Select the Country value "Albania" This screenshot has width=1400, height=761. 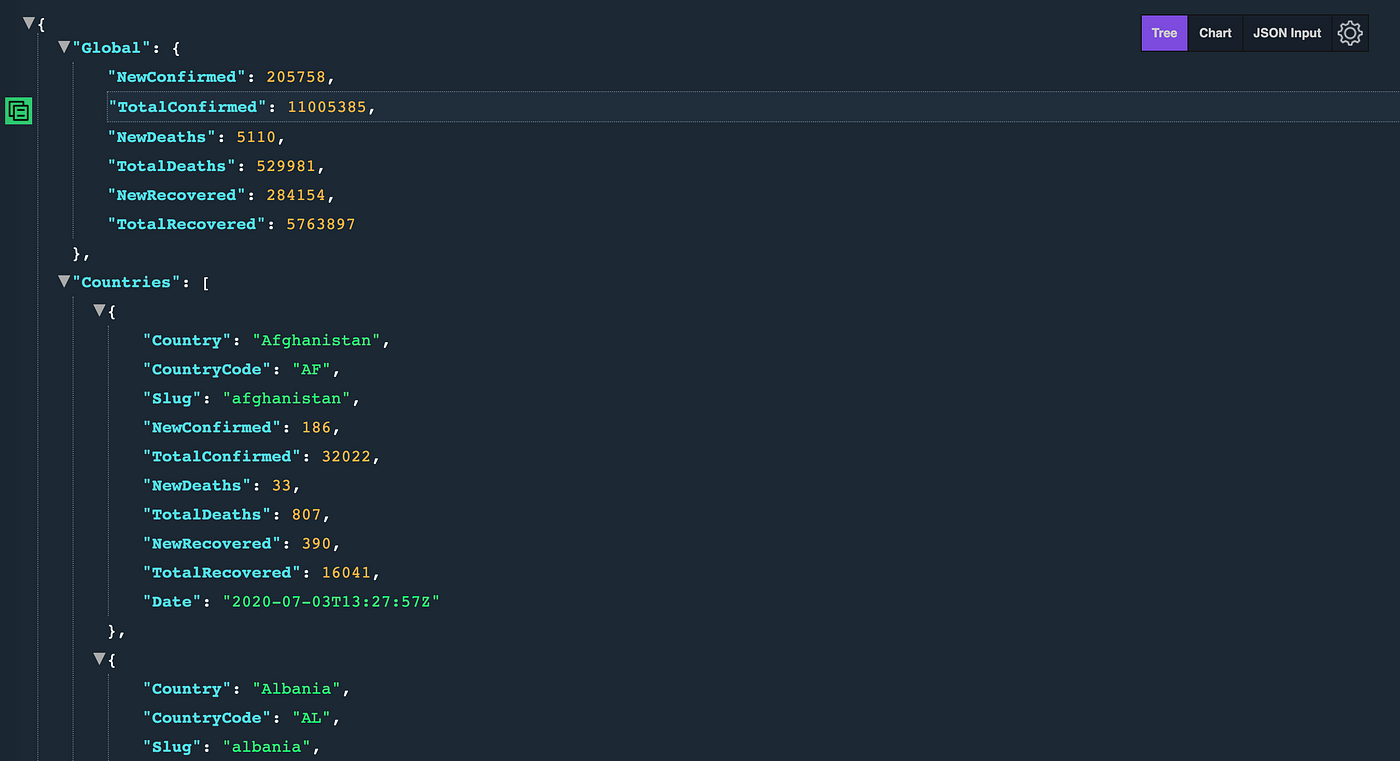tap(296, 688)
